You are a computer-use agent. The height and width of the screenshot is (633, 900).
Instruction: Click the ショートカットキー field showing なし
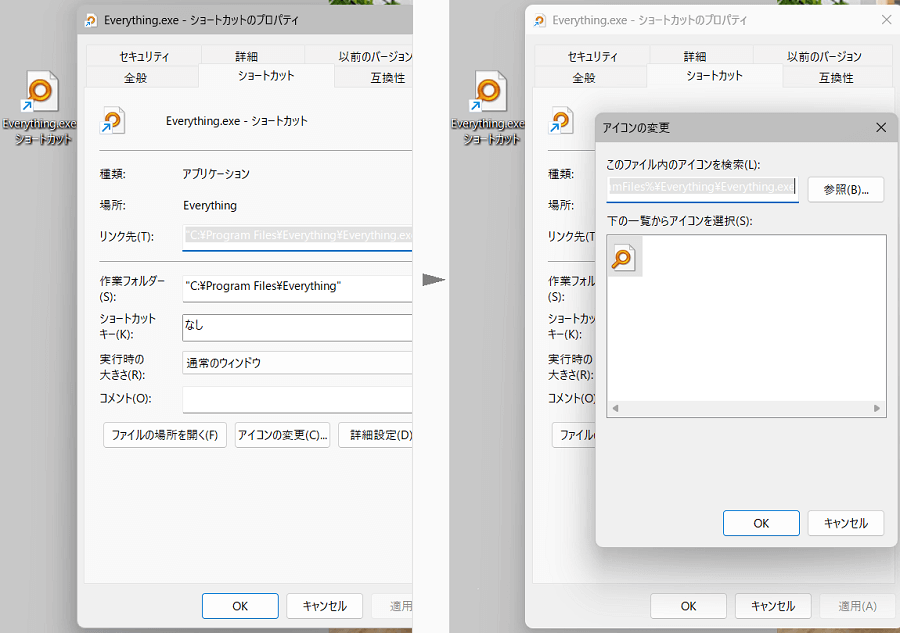pos(297,327)
